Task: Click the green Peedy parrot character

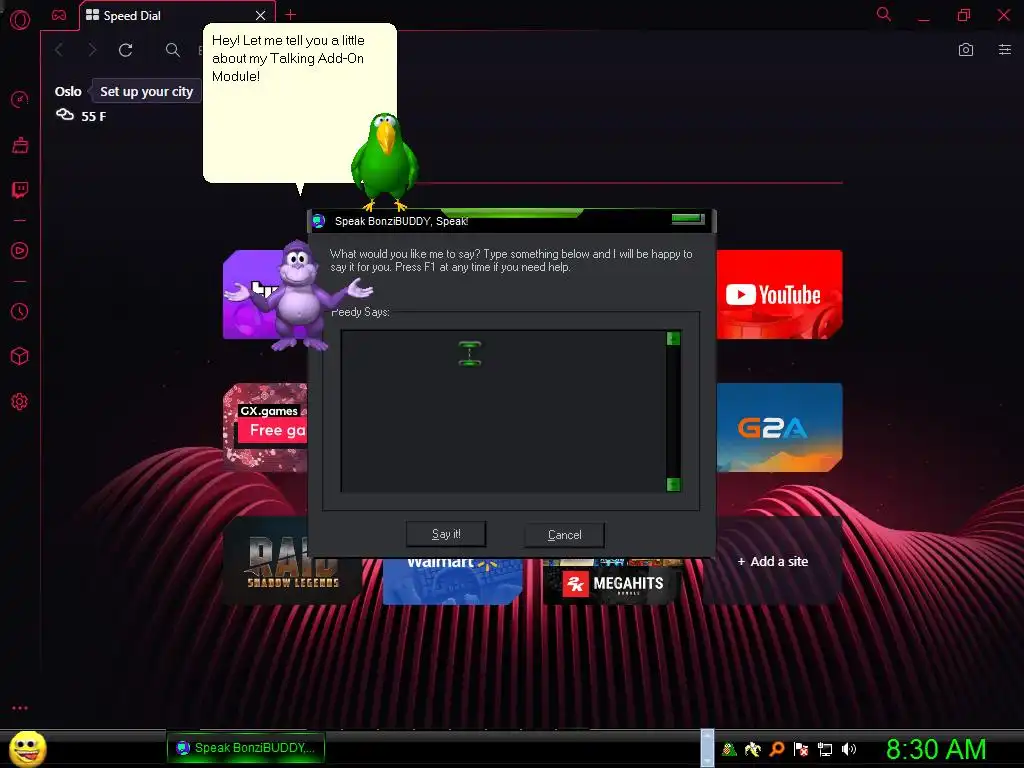Action: click(x=384, y=161)
